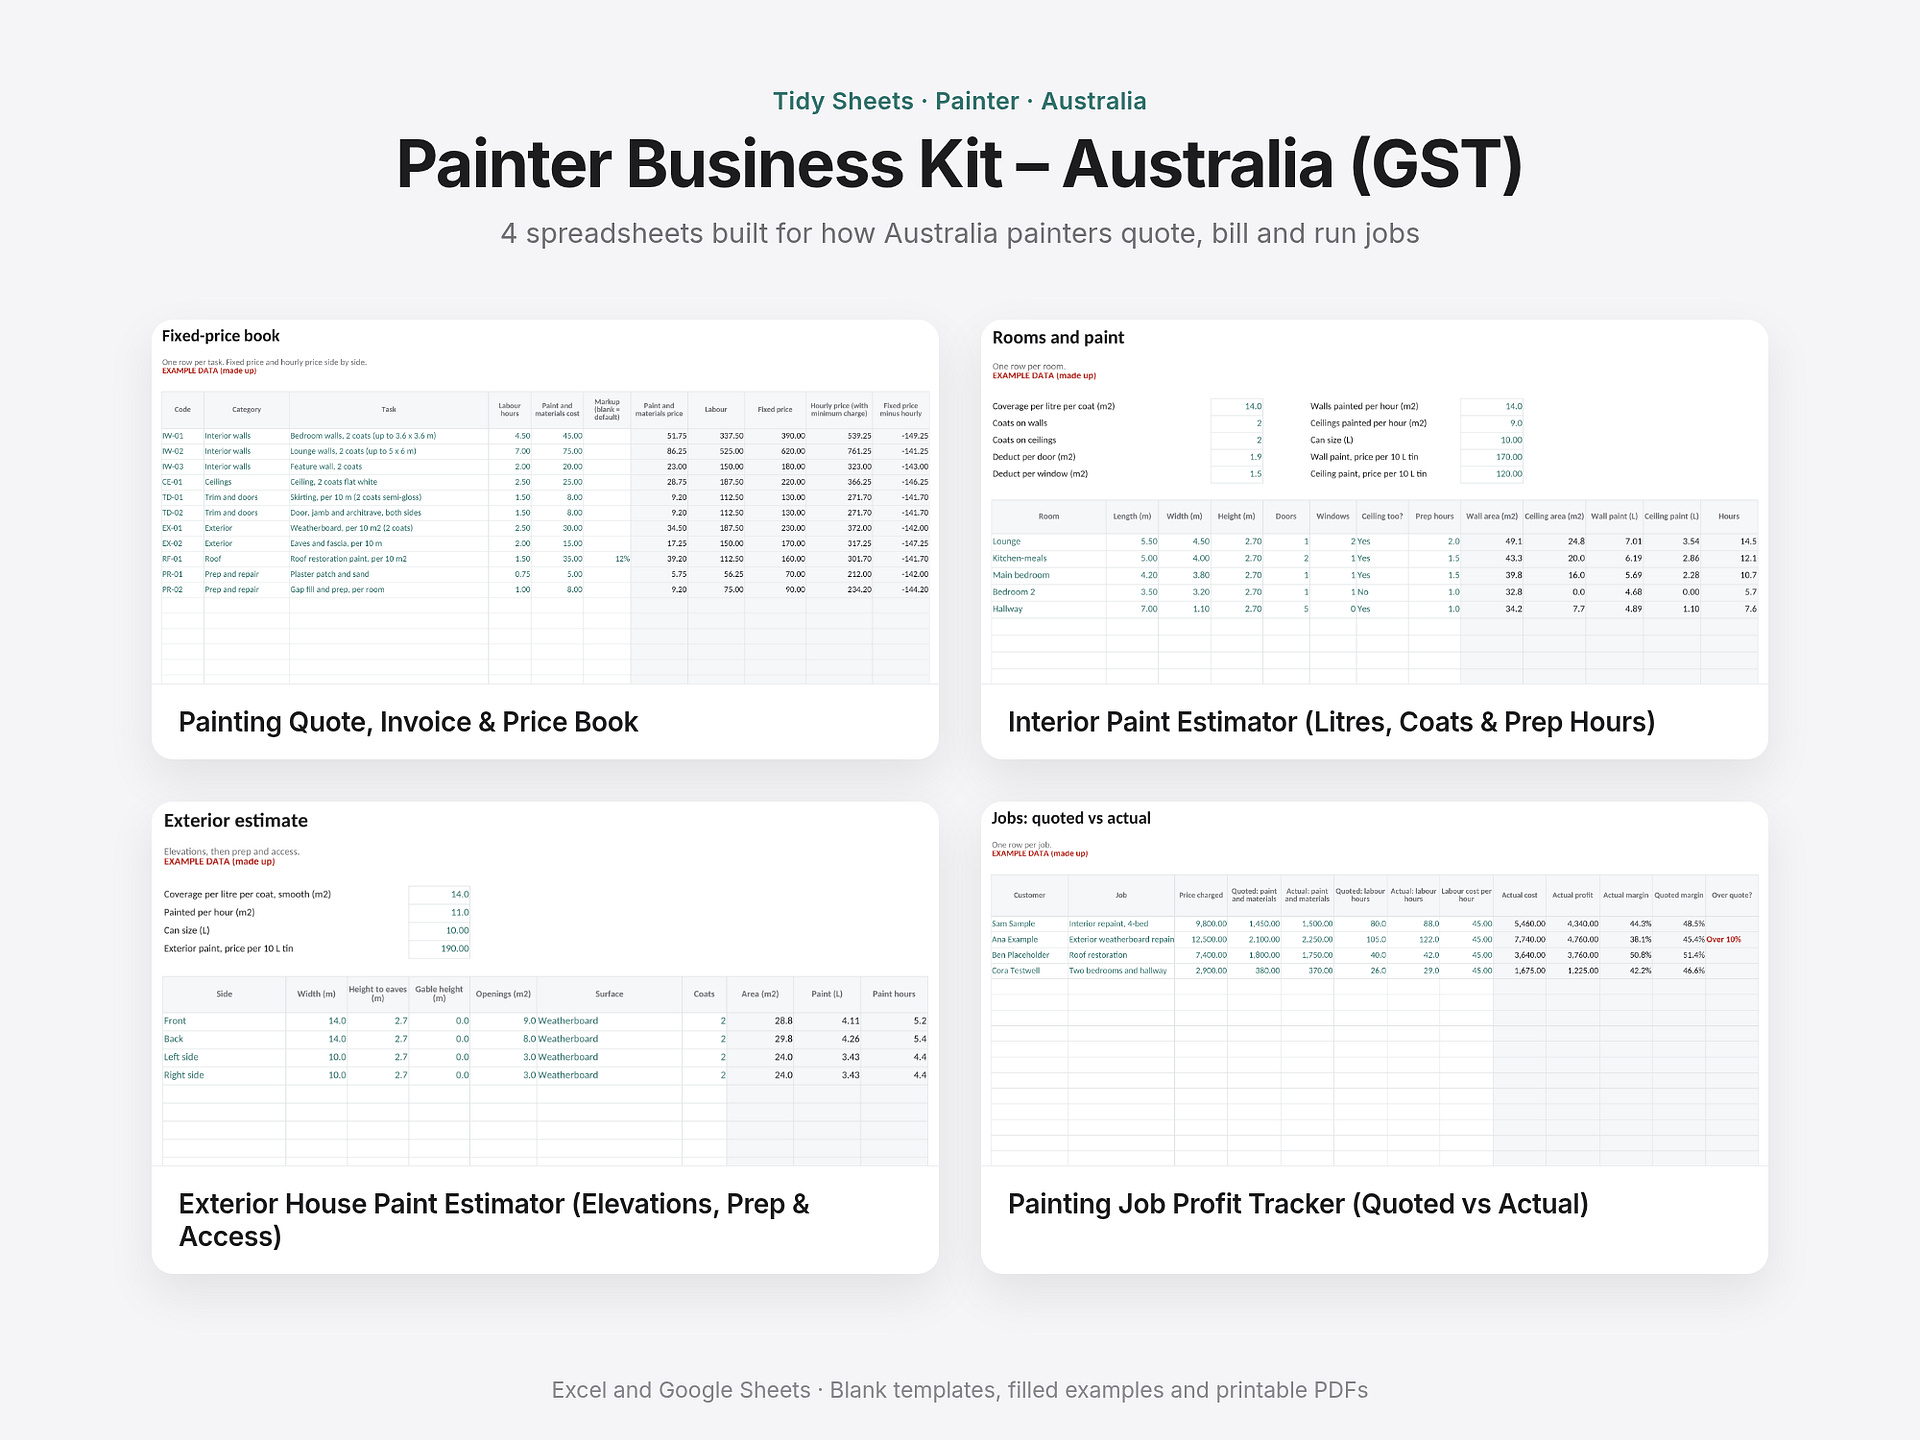Click the 'Markup (blank = default)' column header
This screenshot has height=1440, width=1920.
click(607, 409)
